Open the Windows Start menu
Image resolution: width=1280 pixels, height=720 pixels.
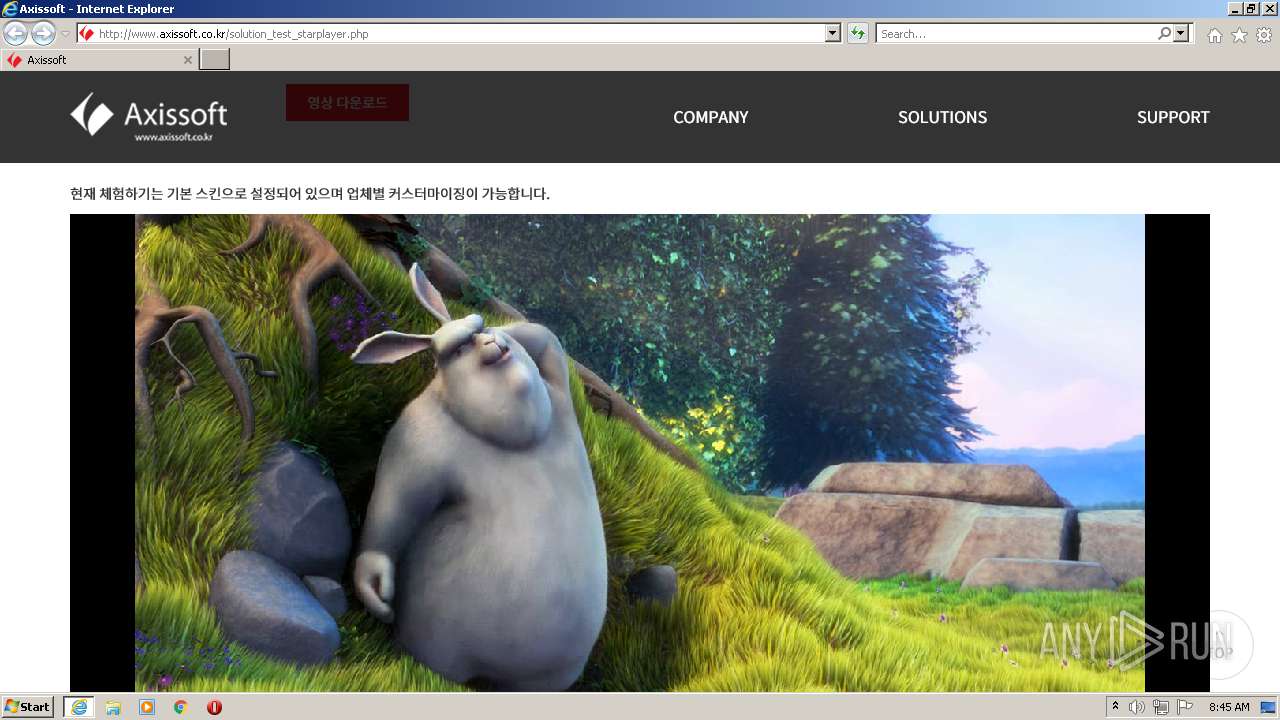[28, 707]
